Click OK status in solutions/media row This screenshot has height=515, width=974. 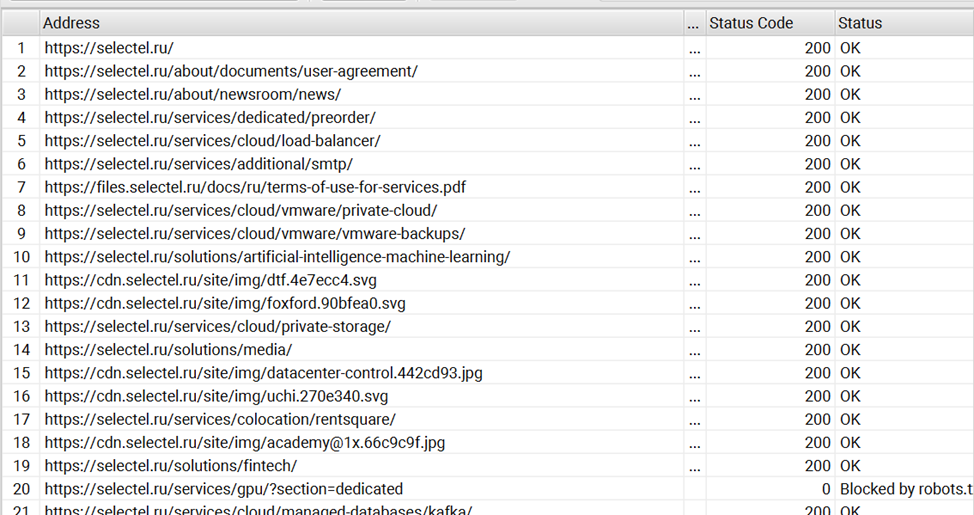coord(850,350)
